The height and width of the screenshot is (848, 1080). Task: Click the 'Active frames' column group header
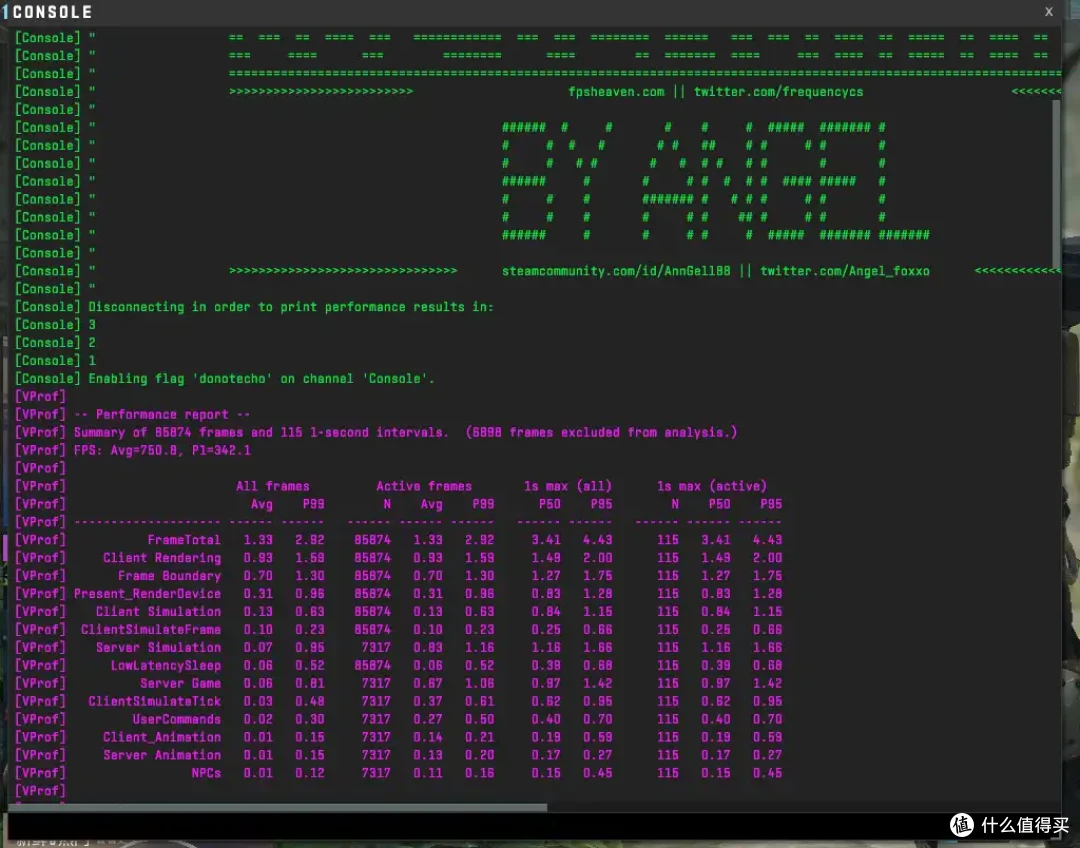pos(424,486)
